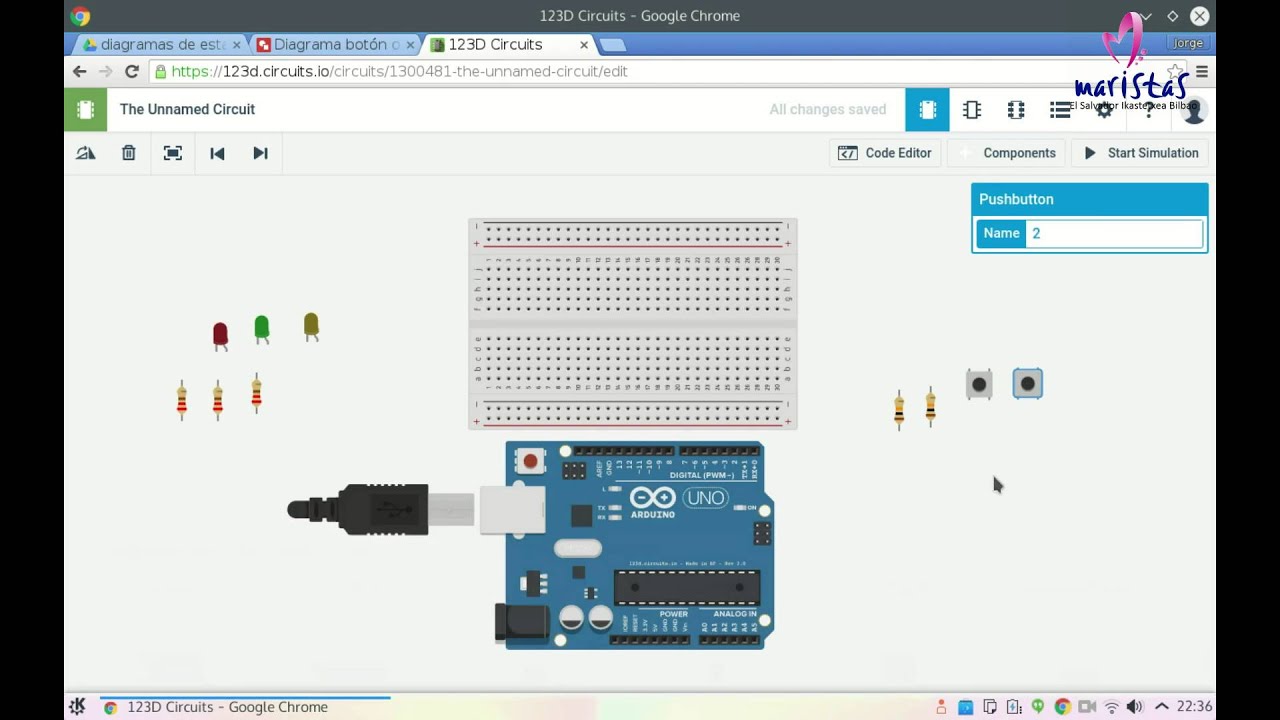Viewport: 1280px width, 720px height.
Task: Reload the page
Action: tap(132, 71)
